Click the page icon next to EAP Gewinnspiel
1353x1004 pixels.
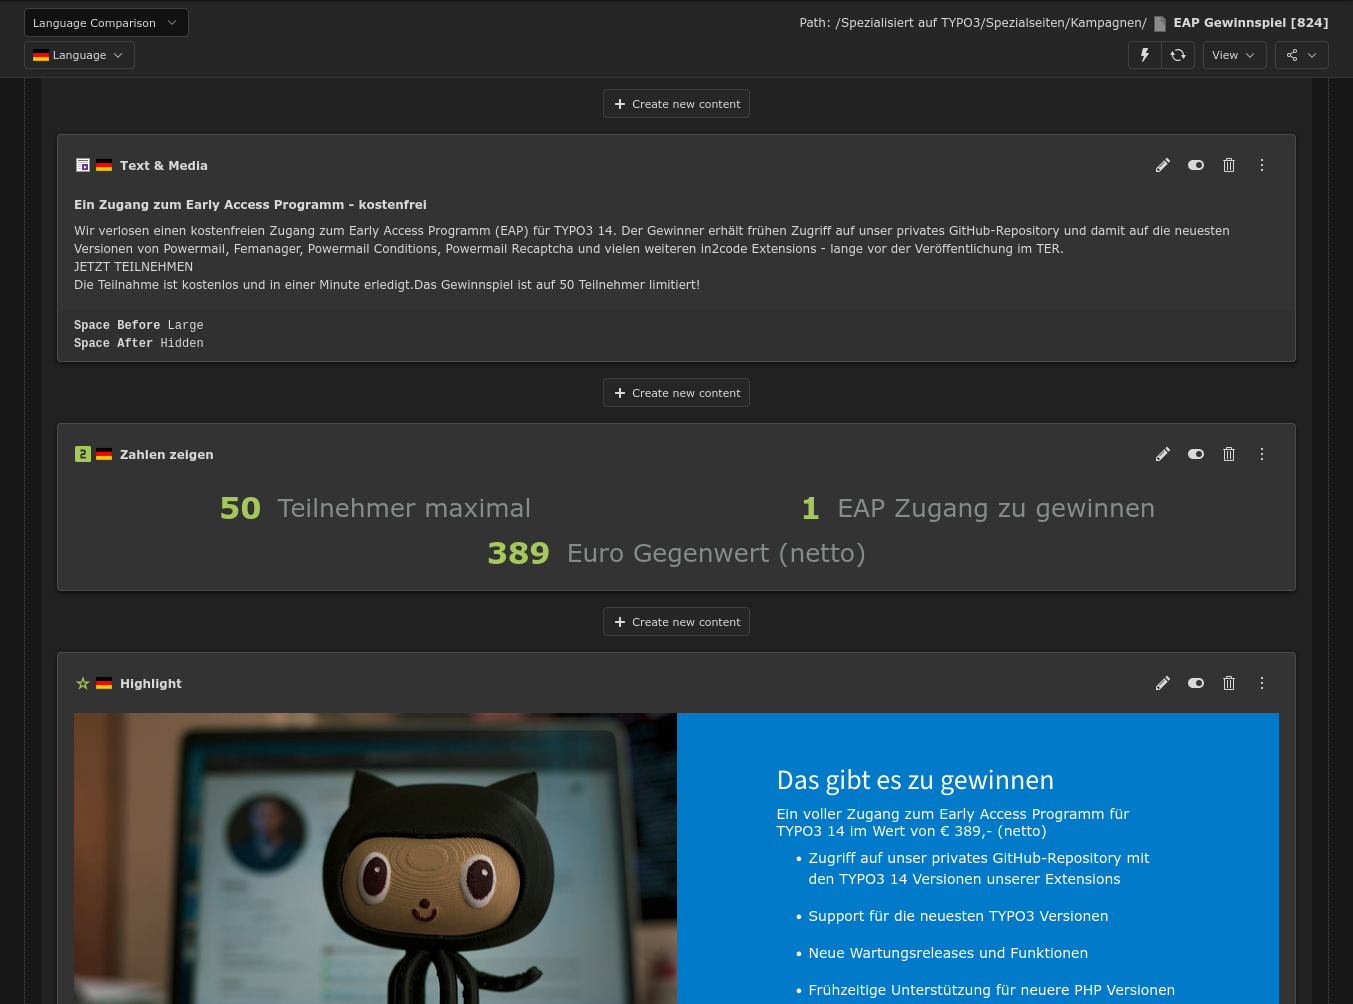1160,23
